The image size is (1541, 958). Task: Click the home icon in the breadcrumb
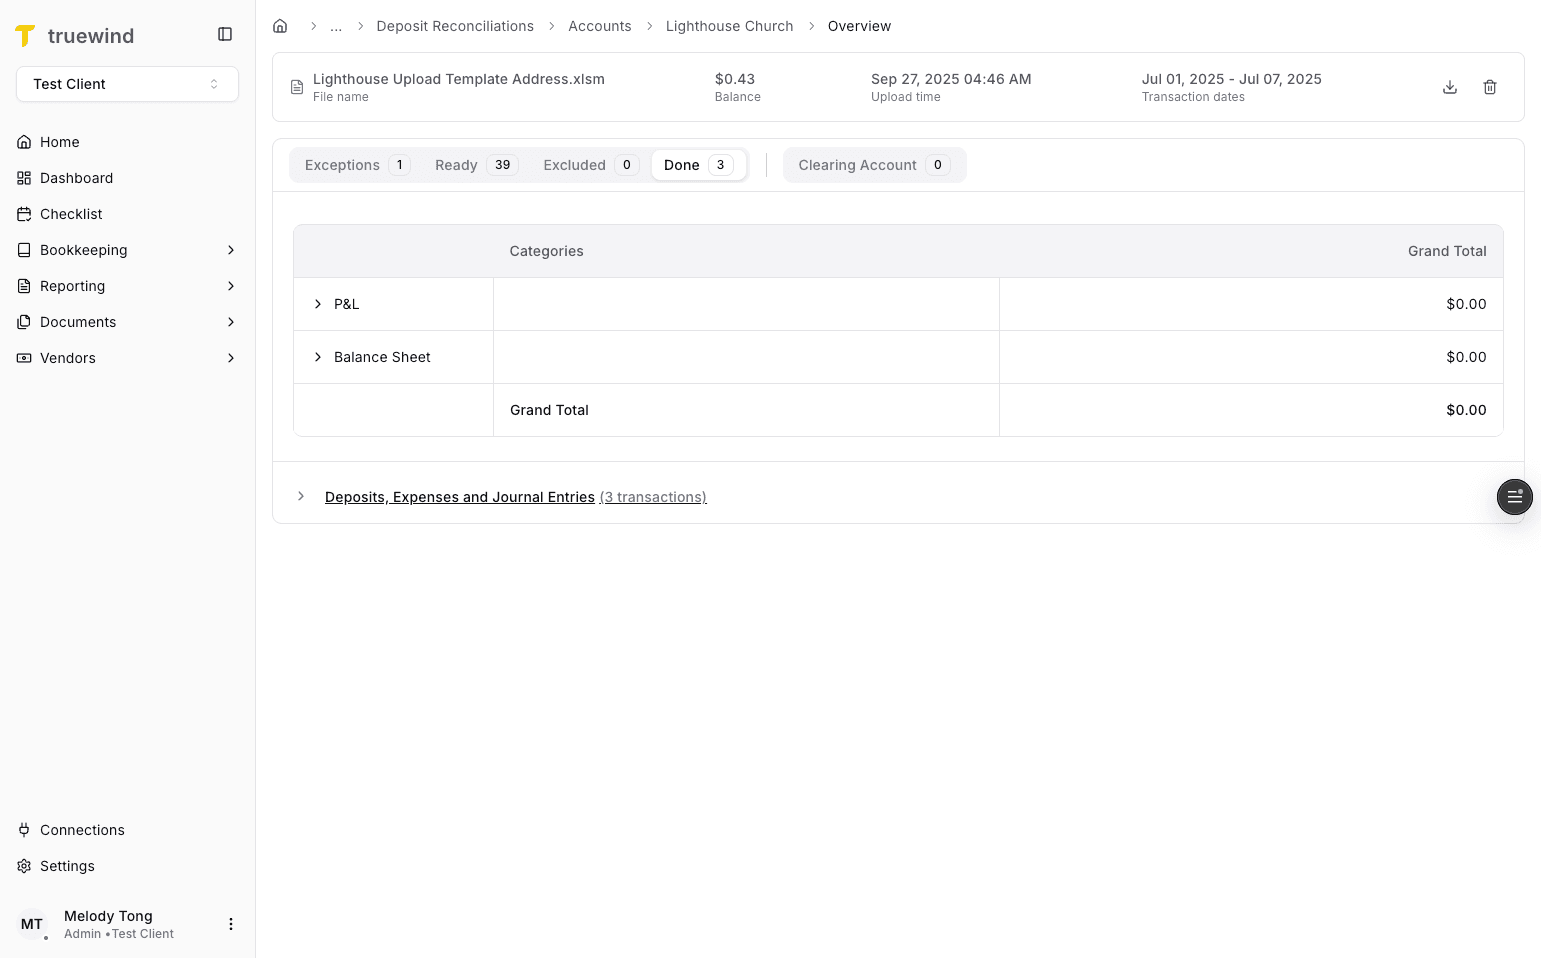(x=280, y=25)
